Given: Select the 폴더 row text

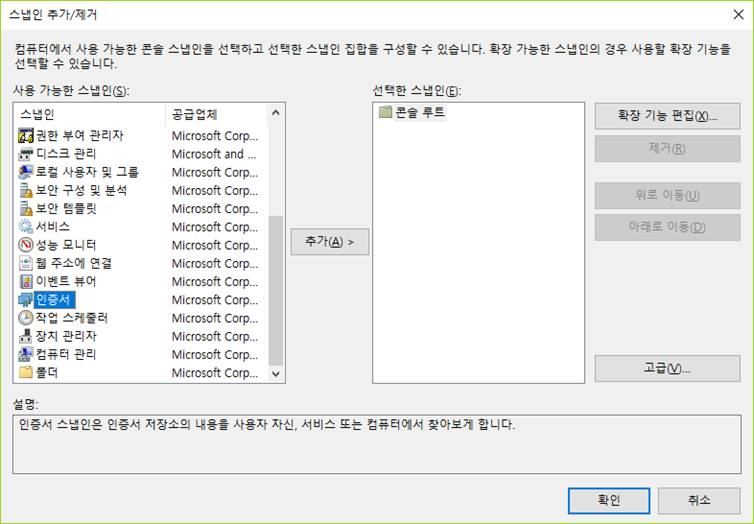Looking at the screenshot, I should point(47,373).
